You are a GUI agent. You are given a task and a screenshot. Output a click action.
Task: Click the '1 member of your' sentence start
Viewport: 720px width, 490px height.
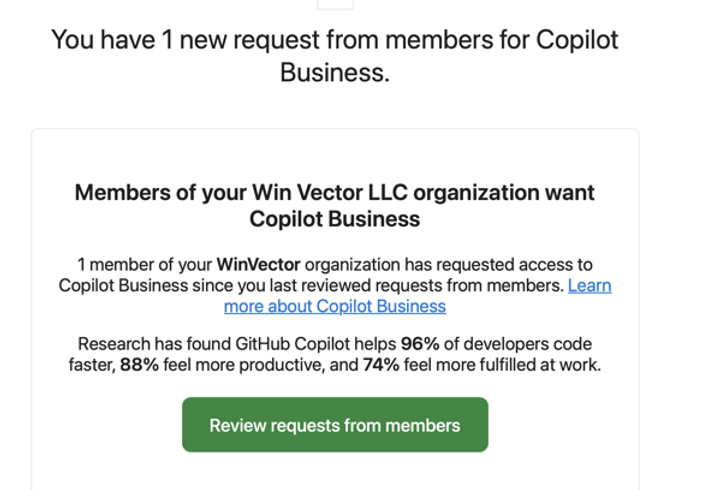[144, 265]
